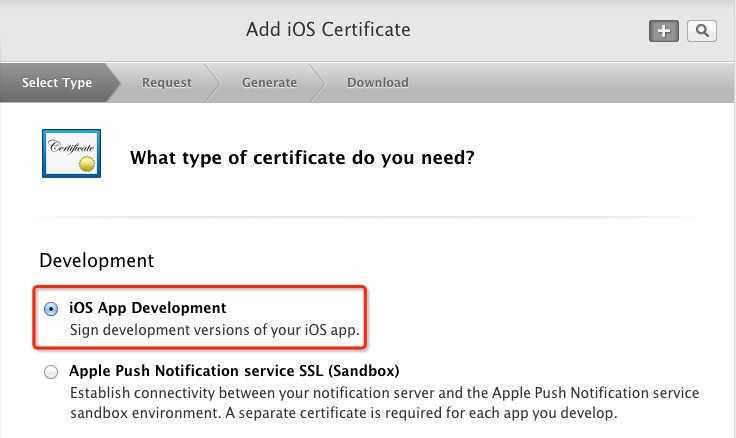The width and height of the screenshot is (736, 438).
Task: Click the "Establish connectivity" description paragraph
Action: (x=384, y=403)
